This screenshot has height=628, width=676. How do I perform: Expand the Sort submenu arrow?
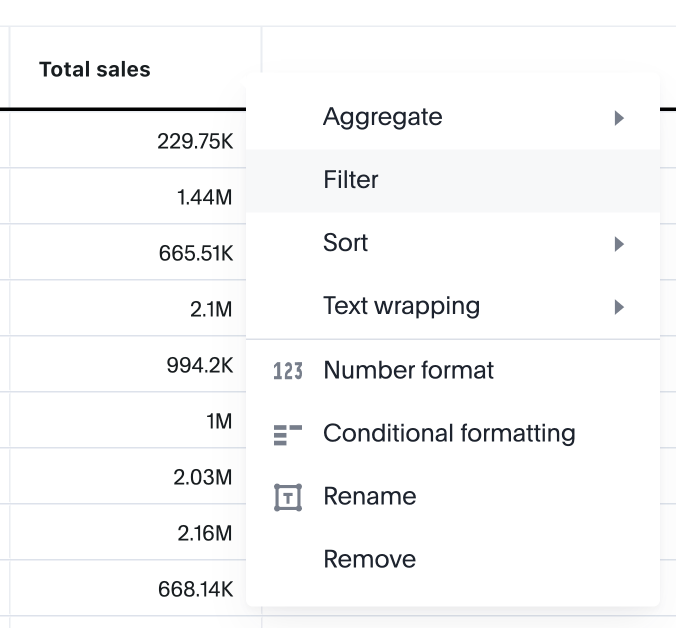click(619, 244)
